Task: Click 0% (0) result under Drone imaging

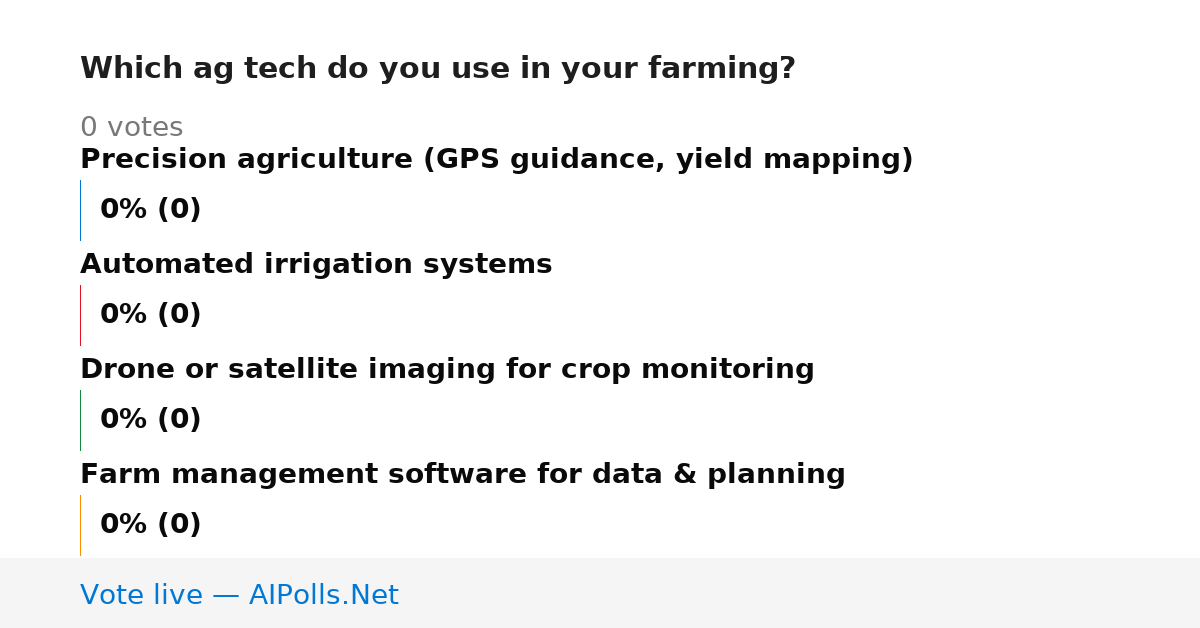Action: pos(150,420)
